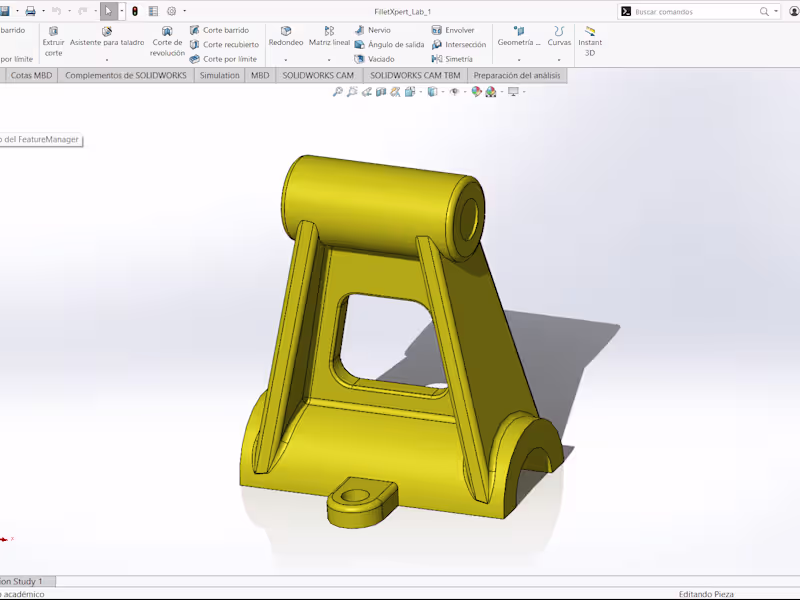The height and width of the screenshot is (600, 800).
Task: Click the Editando Pieza status text
Action: 706,594
